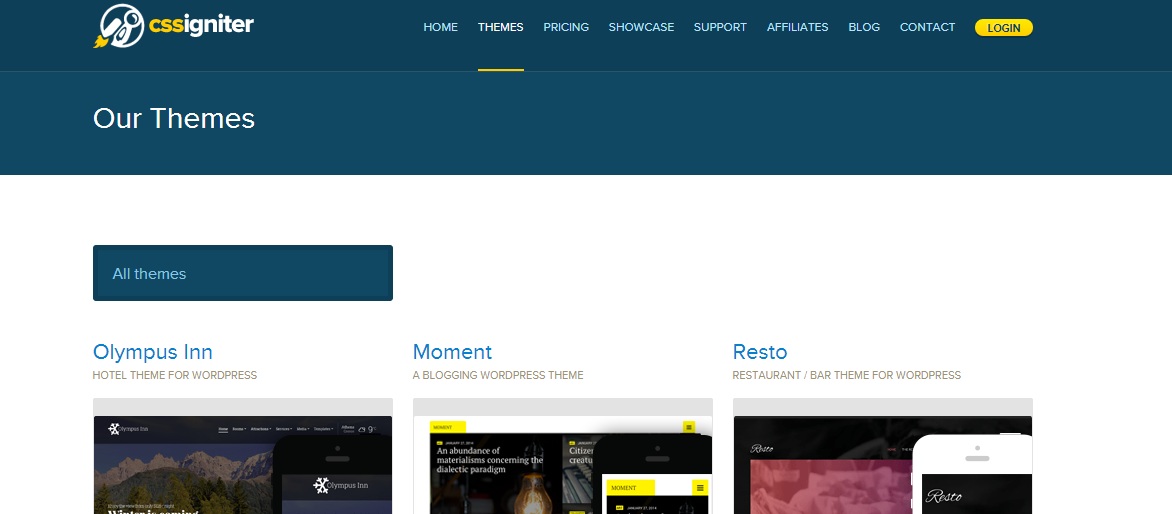Go to the Blog page

864,27
